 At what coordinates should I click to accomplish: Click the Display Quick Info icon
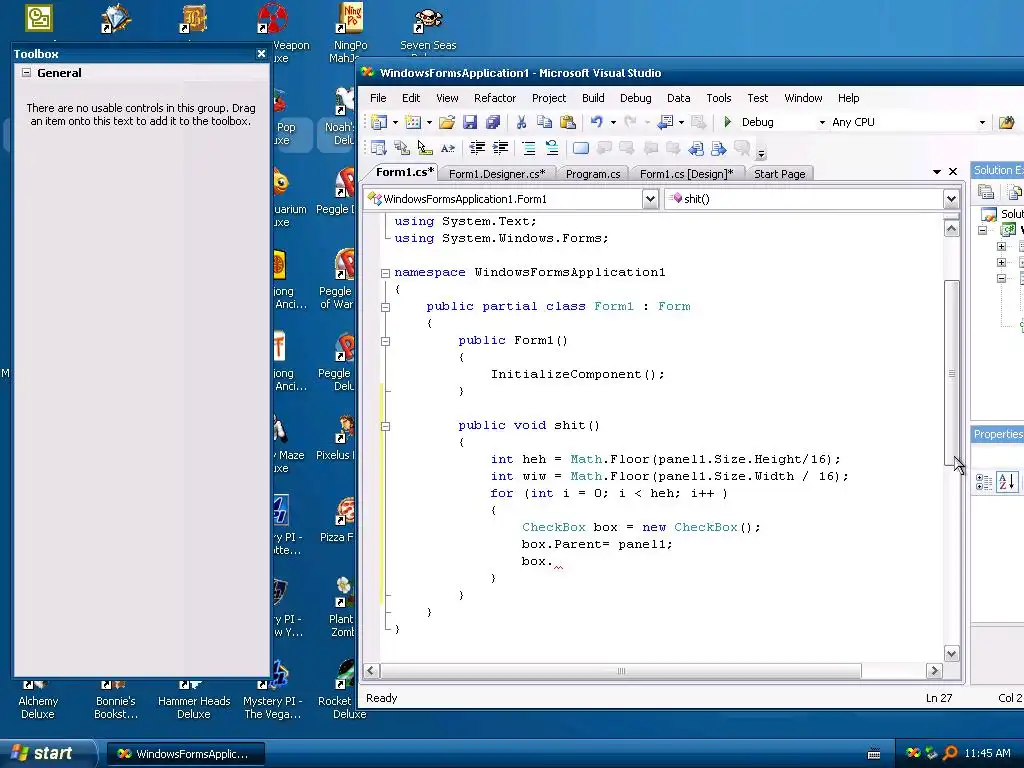424,148
